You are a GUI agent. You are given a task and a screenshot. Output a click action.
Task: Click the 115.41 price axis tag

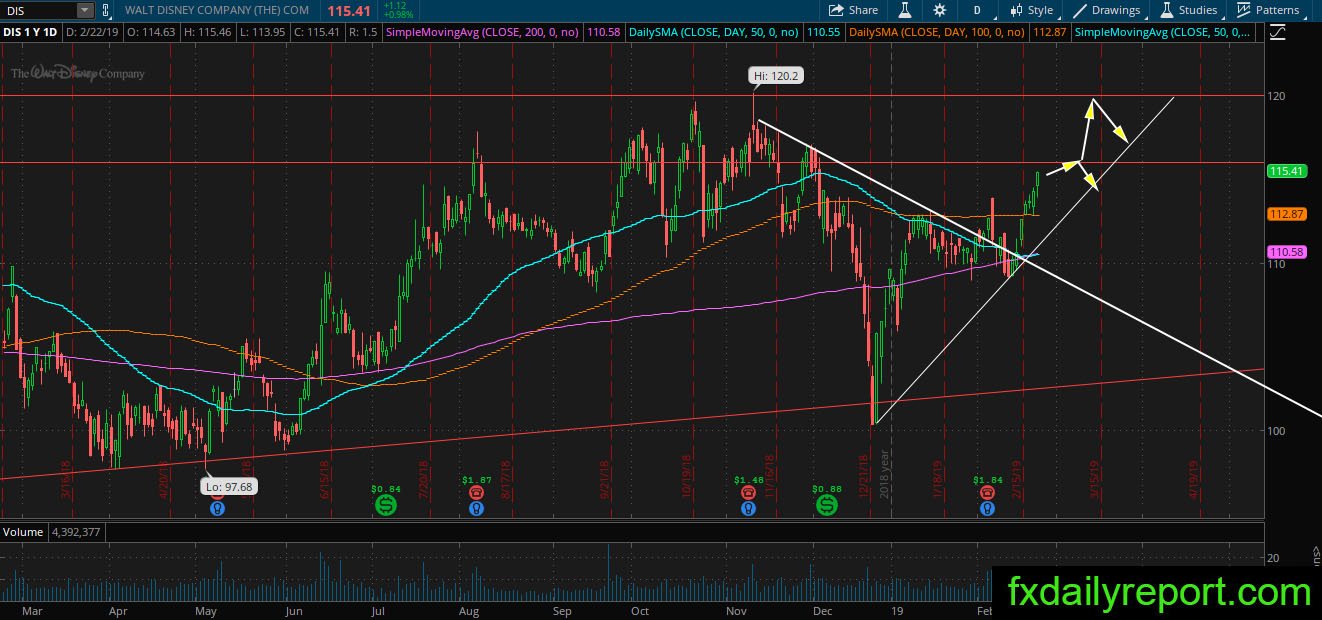(x=1286, y=171)
